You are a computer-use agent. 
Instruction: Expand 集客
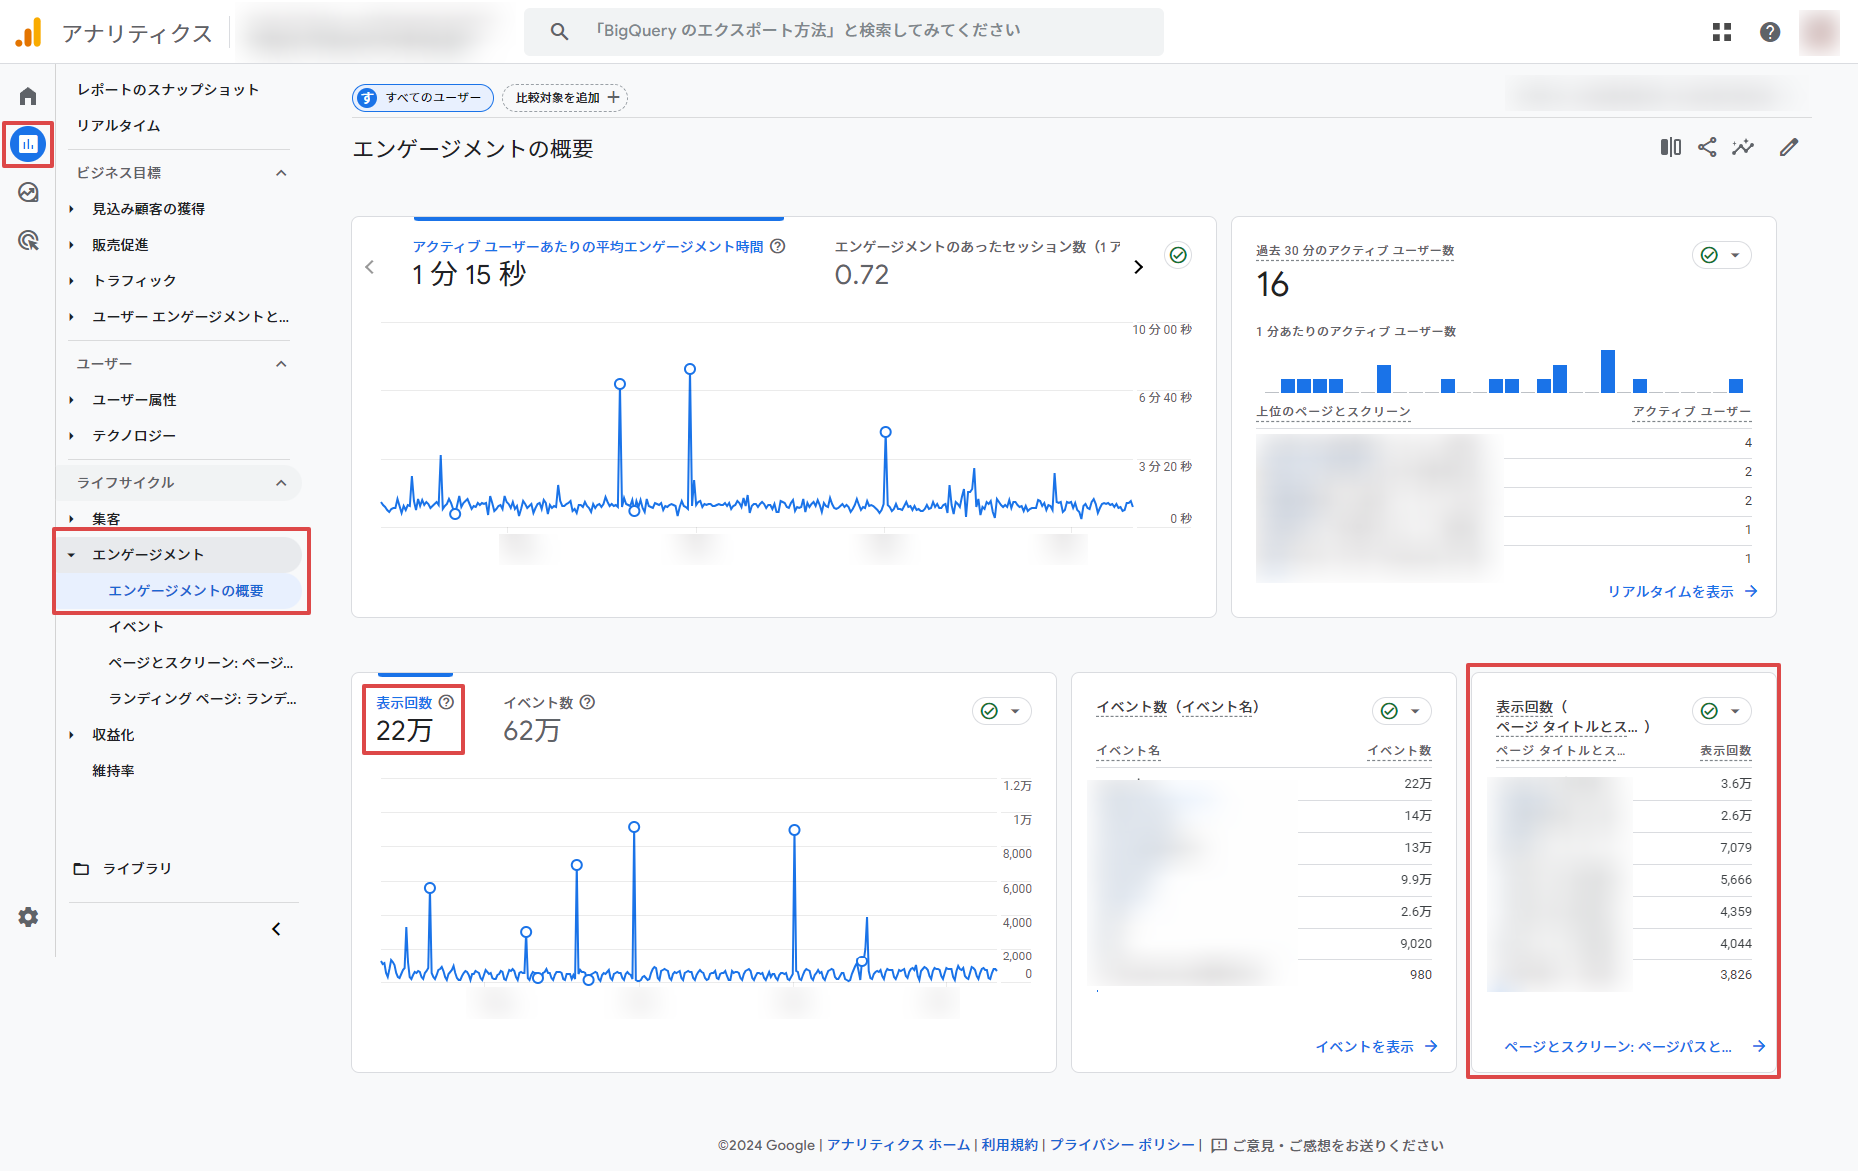tap(72, 519)
